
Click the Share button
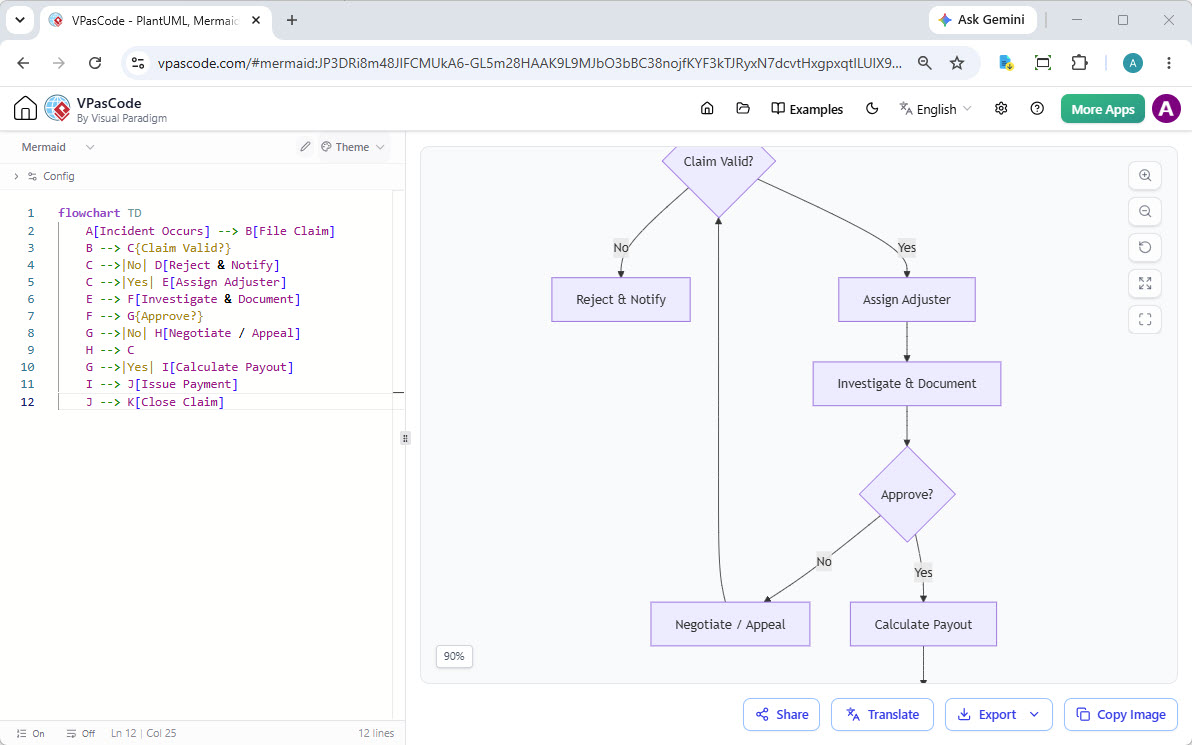click(x=781, y=714)
